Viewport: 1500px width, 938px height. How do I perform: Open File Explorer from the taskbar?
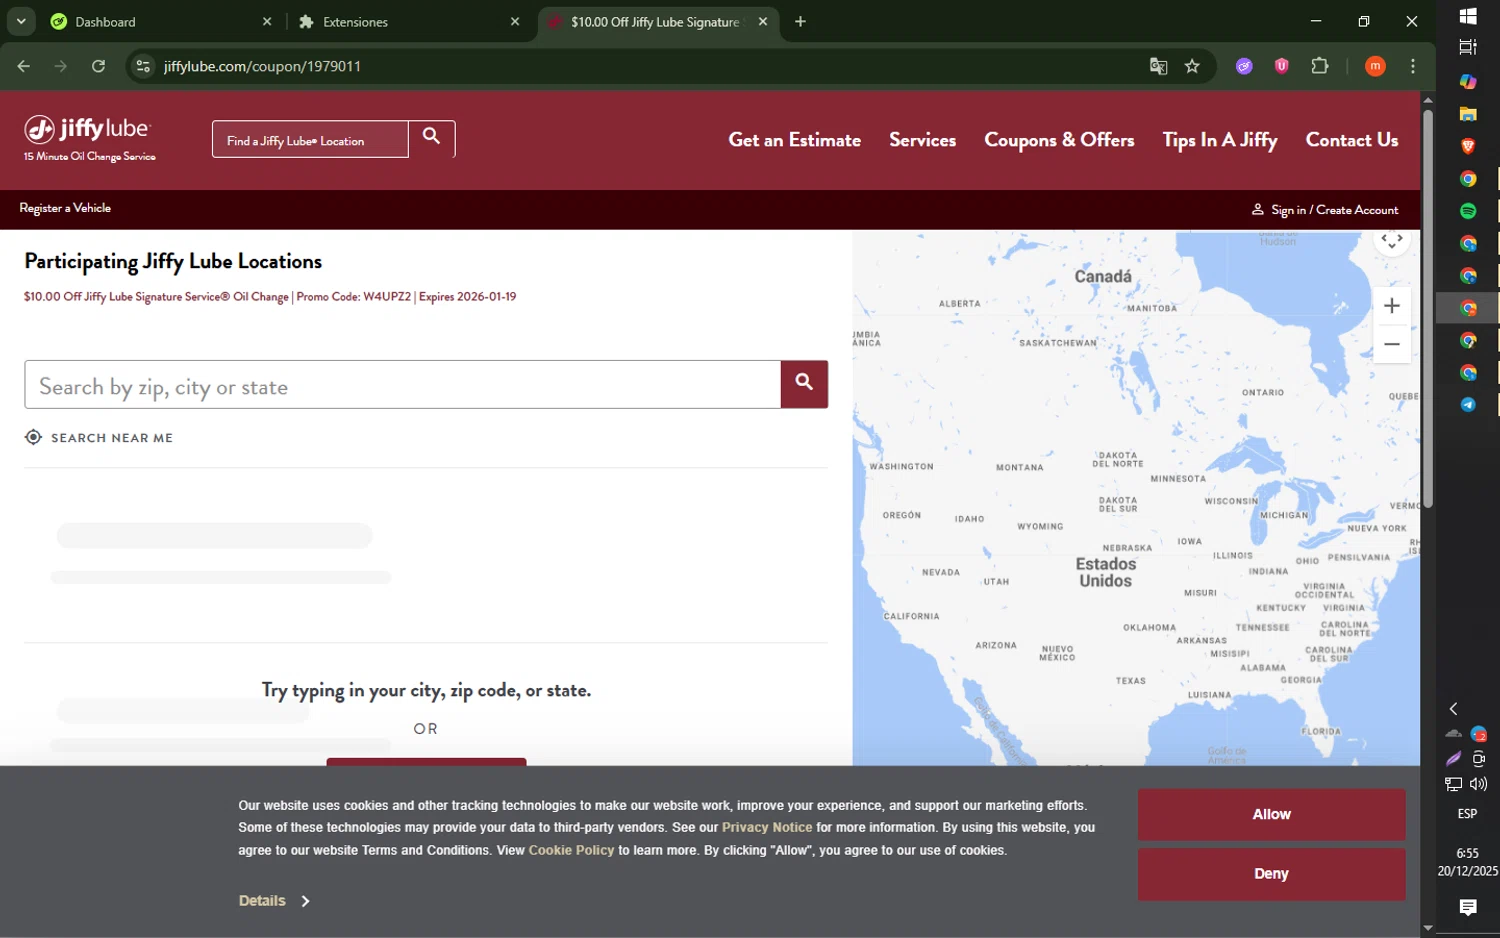(x=1467, y=114)
